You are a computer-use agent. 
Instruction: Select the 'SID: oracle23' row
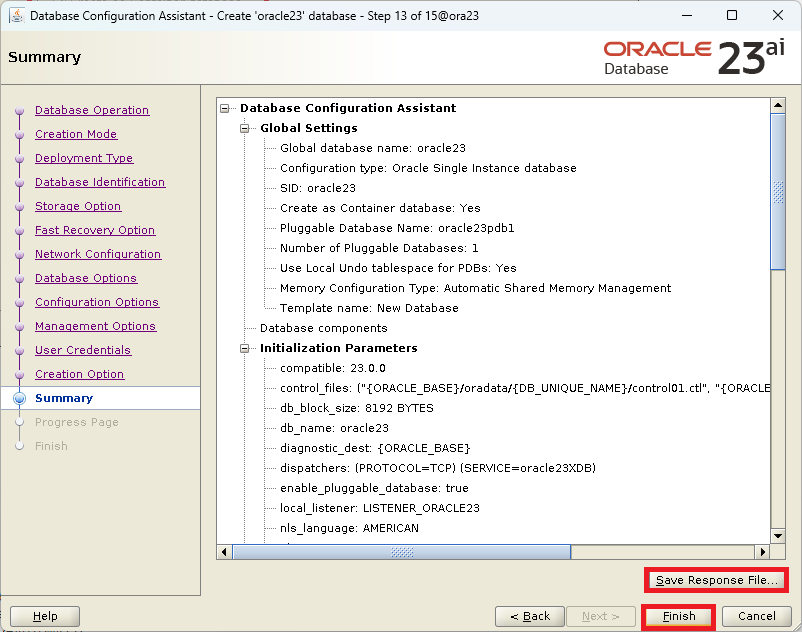click(x=318, y=188)
